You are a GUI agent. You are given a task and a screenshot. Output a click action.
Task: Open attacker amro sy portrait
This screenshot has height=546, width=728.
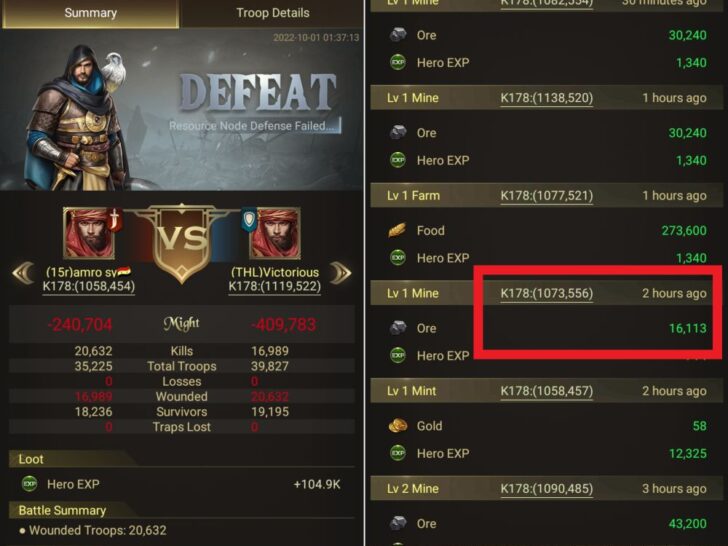89,233
